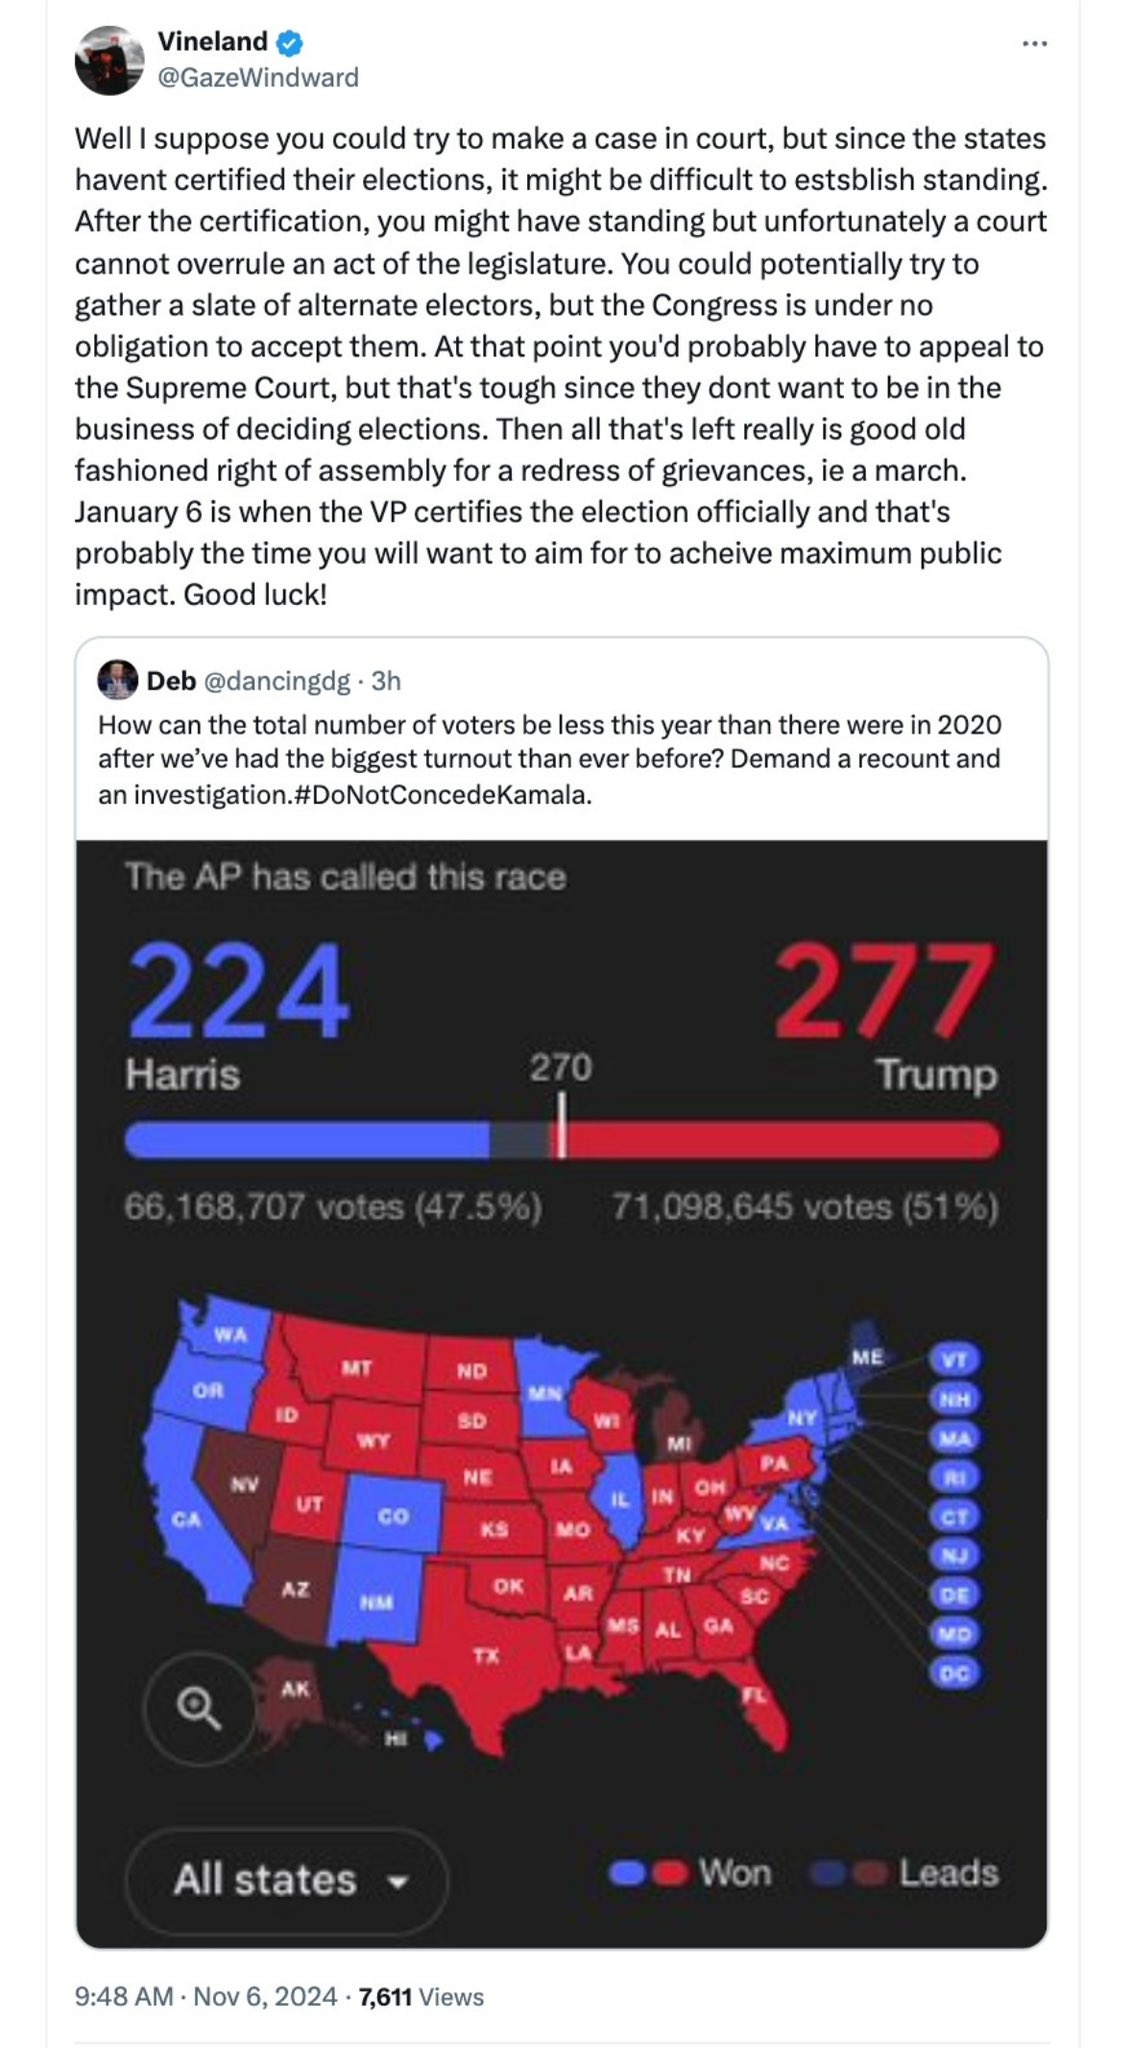Select the VT state bubble
This screenshot has height=2048, width=1132.
(x=954, y=1360)
